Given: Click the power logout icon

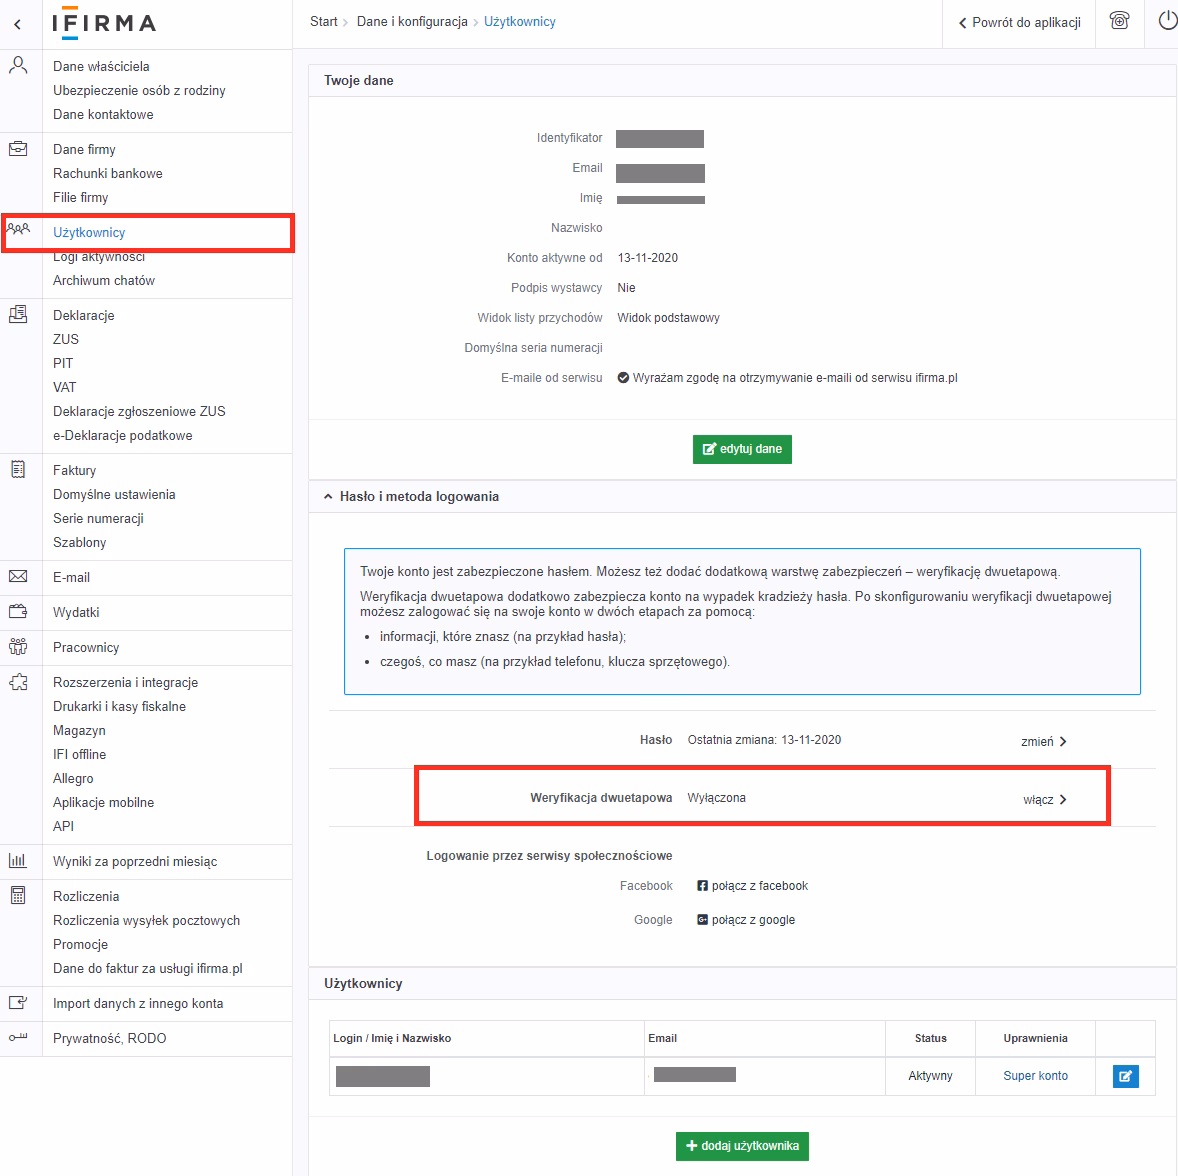Looking at the screenshot, I should click(1166, 21).
